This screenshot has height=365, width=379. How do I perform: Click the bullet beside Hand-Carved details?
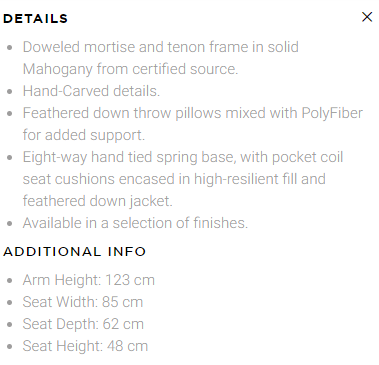[x=10, y=92]
